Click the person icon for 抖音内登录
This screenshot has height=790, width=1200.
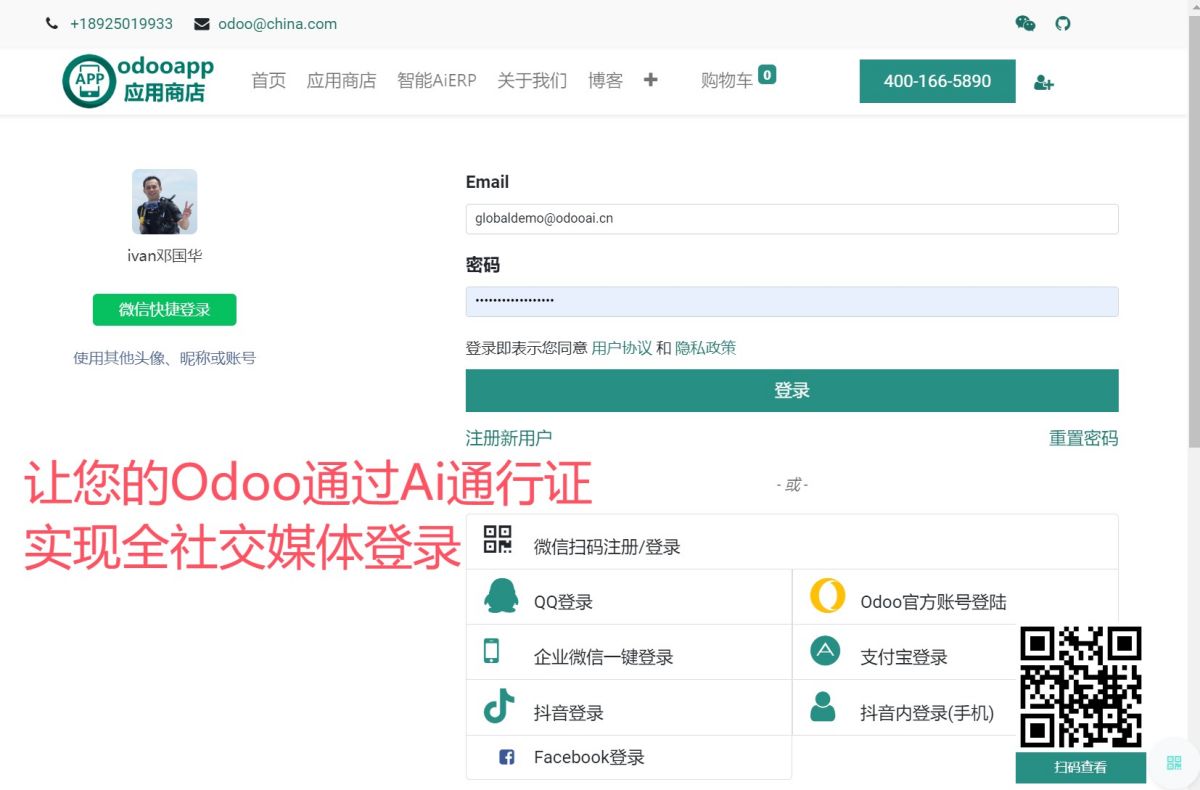(x=823, y=707)
